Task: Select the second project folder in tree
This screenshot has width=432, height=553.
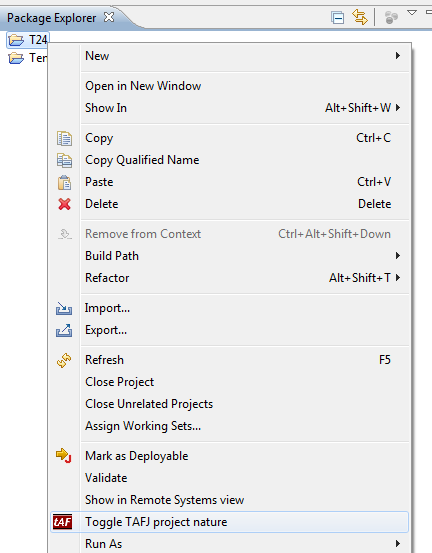Action: [x=28, y=58]
